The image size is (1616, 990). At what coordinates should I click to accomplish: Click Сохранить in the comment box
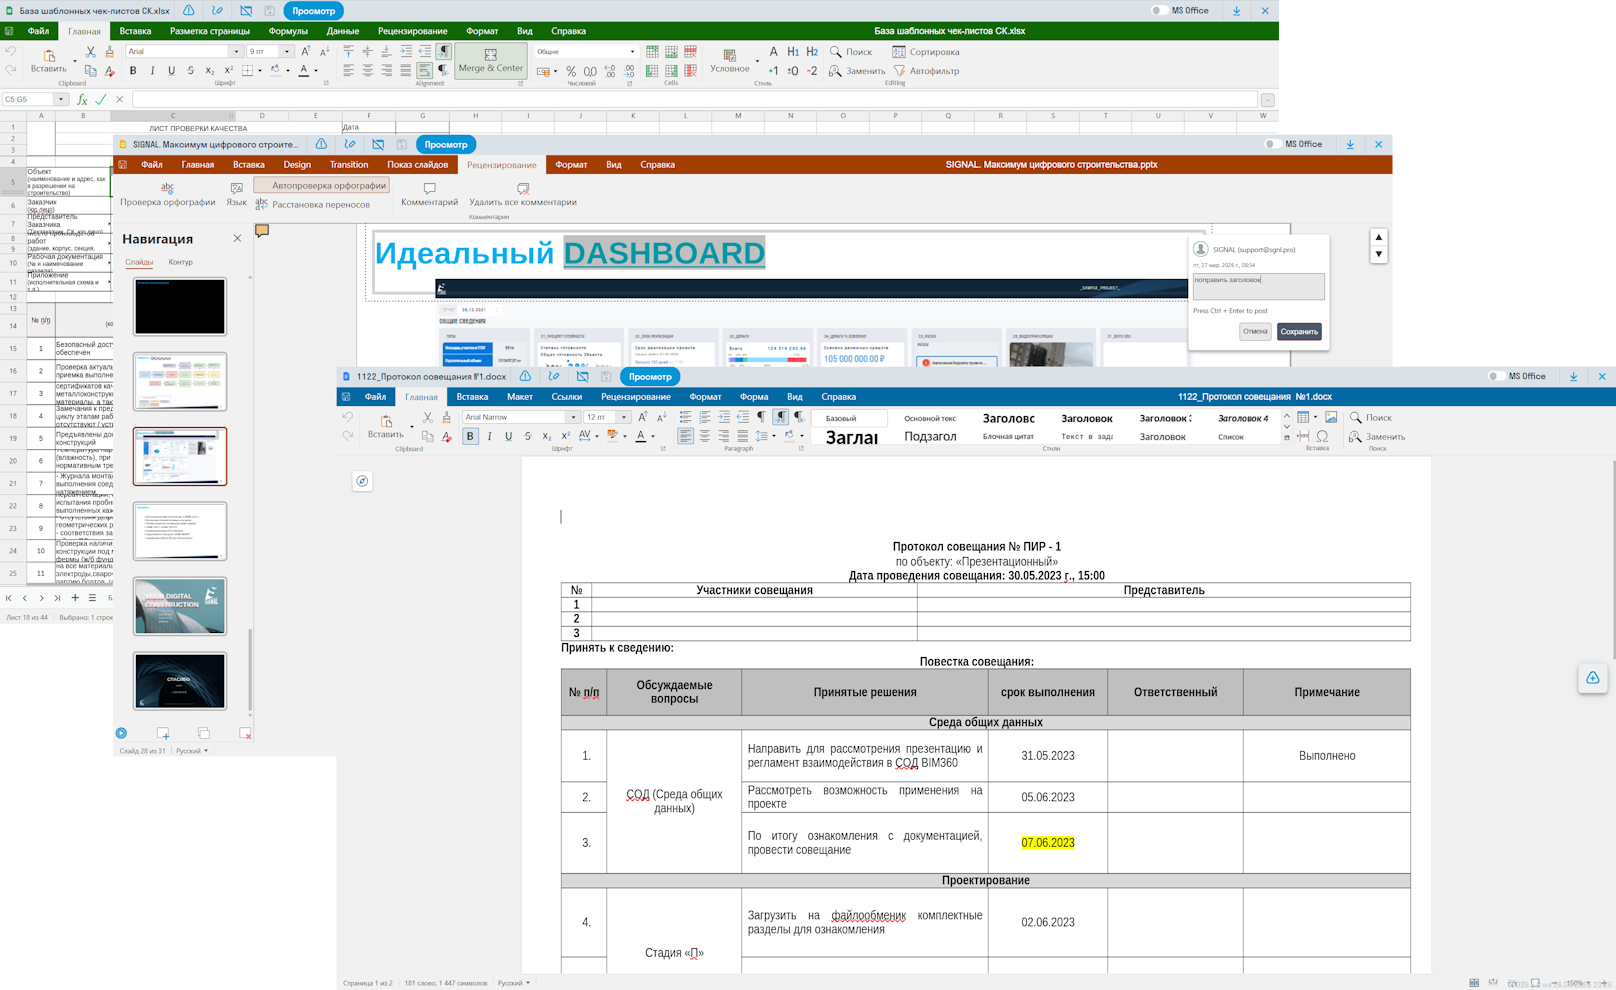(x=1298, y=331)
